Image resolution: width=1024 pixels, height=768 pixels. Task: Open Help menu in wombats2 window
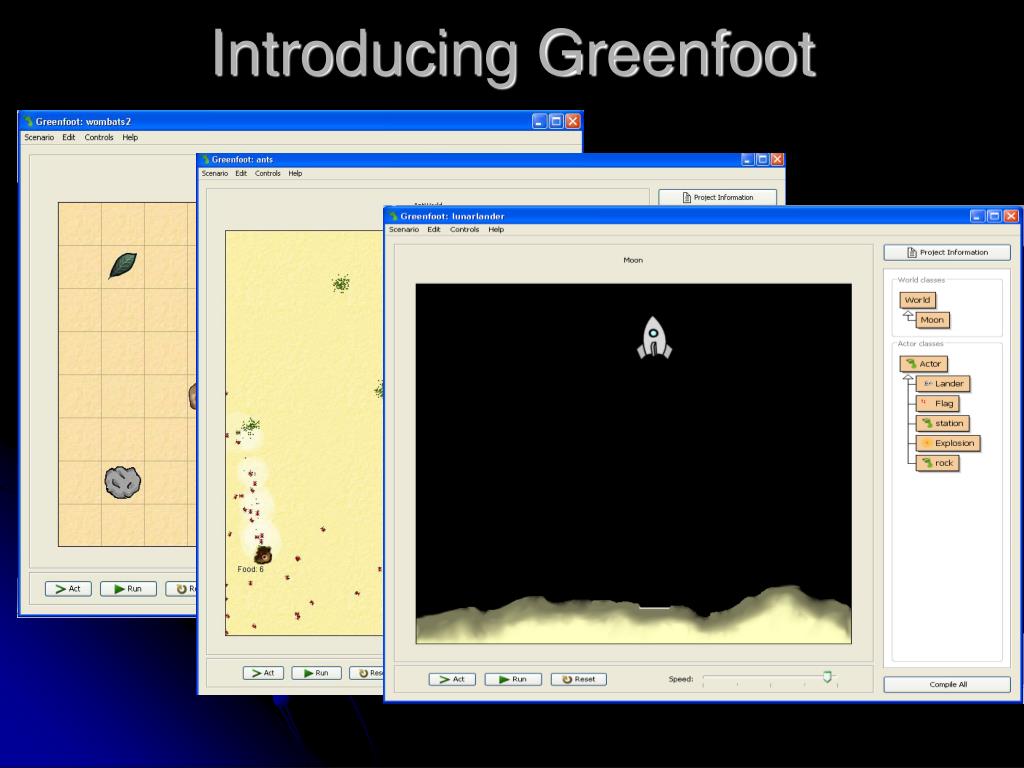pyautogui.click(x=130, y=137)
